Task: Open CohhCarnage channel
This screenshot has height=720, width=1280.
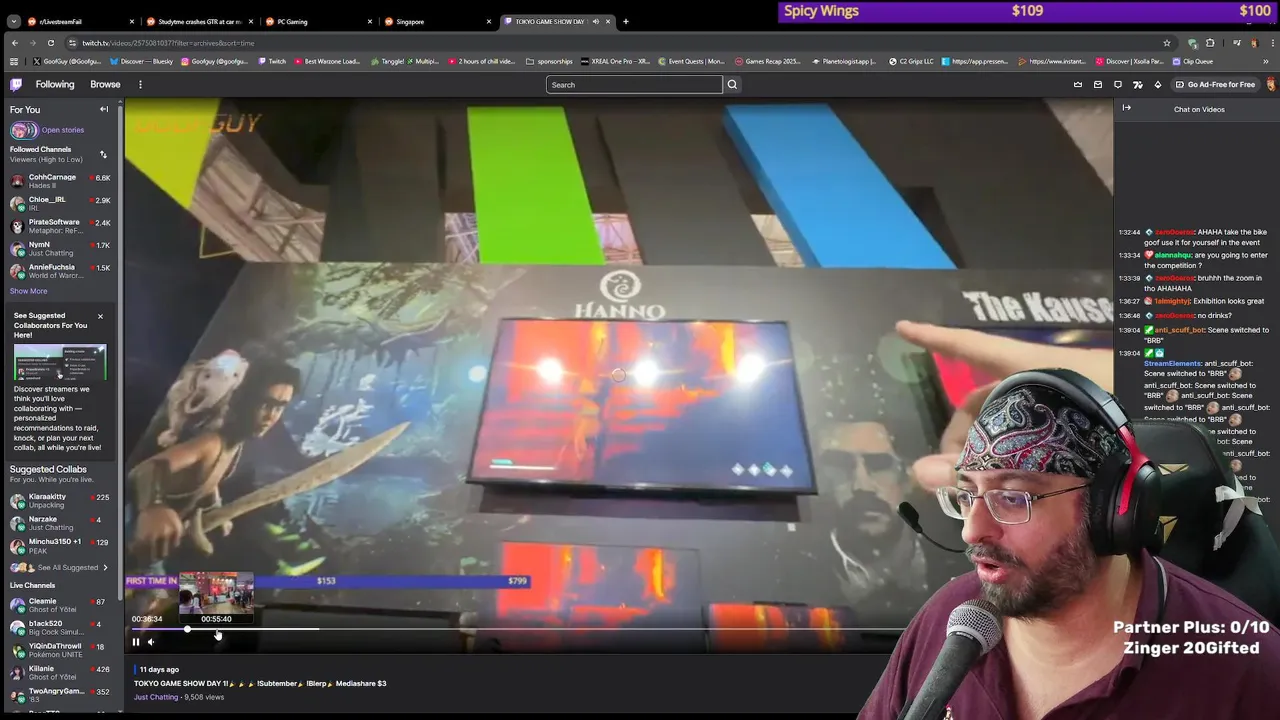Action: coord(60,181)
